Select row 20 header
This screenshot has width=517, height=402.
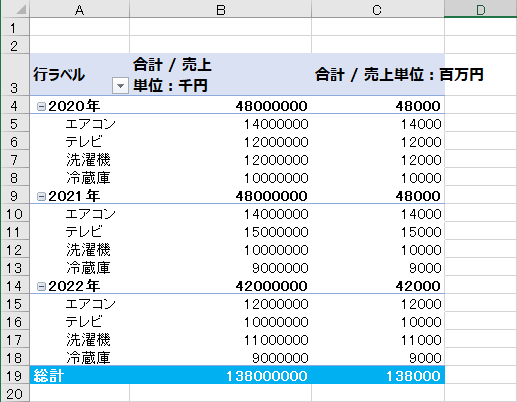coord(16,393)
